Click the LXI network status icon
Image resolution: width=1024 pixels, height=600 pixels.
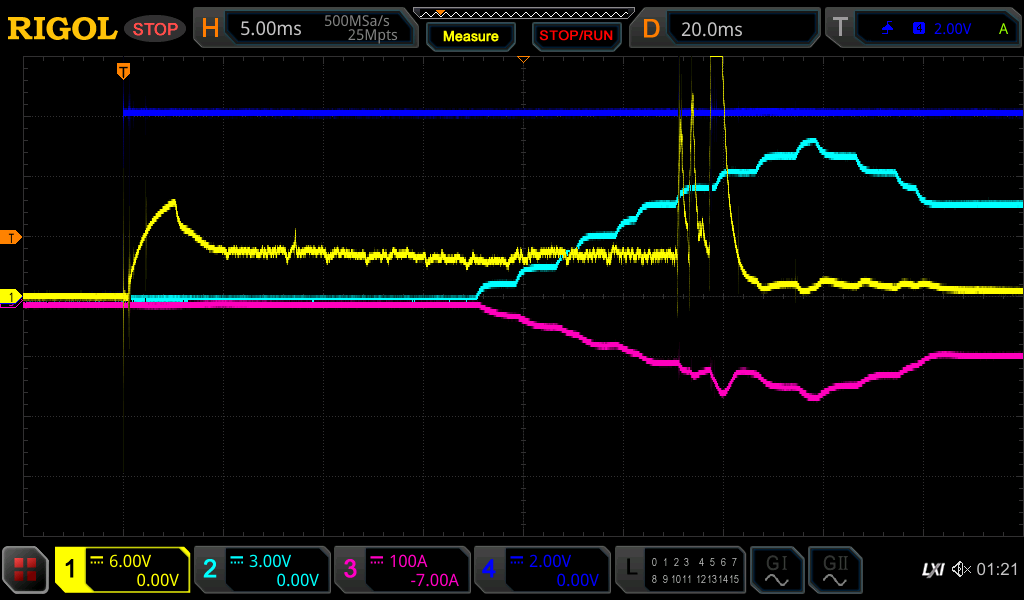932,570
